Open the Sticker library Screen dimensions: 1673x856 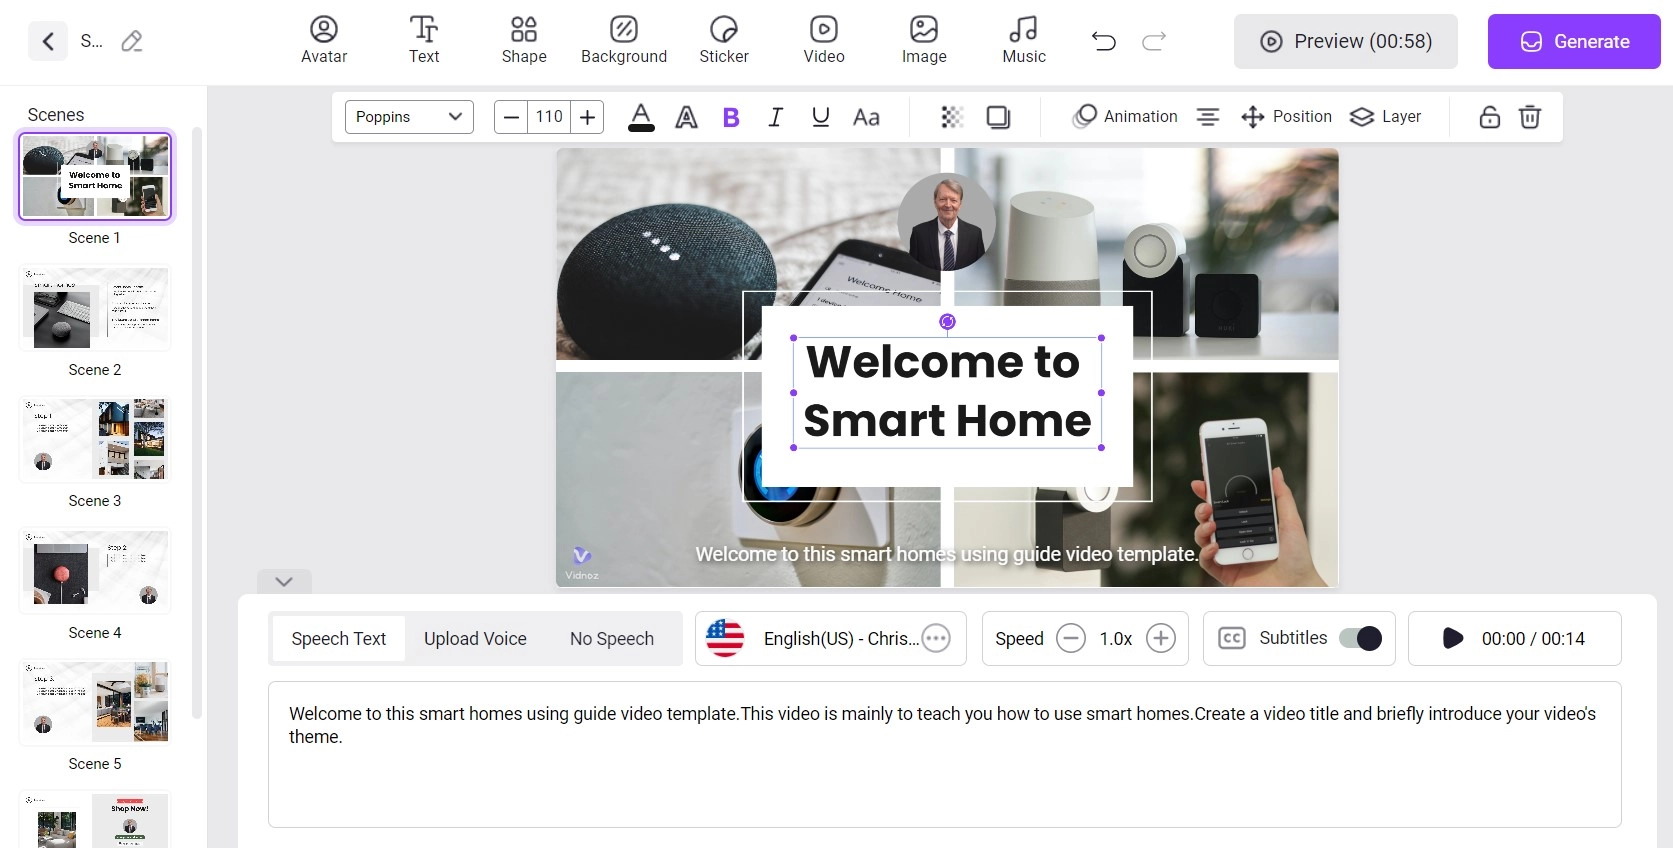click(x=724, y=41)
